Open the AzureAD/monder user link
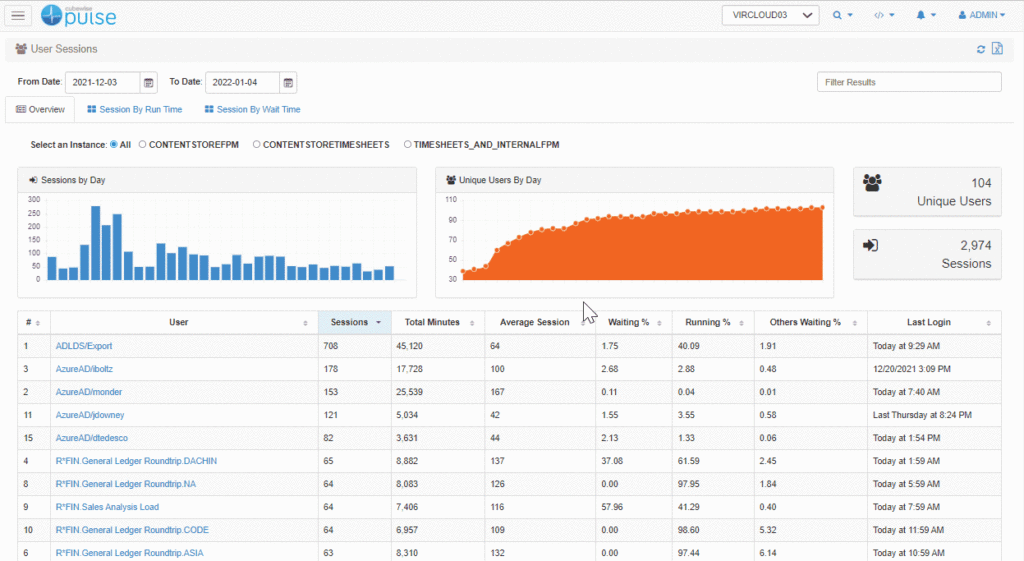The width and height of the screenshot is (1024, 561). [89, 392]
